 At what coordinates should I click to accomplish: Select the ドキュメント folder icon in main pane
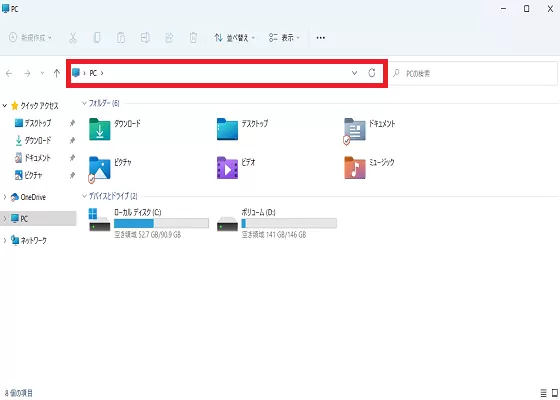354,131
